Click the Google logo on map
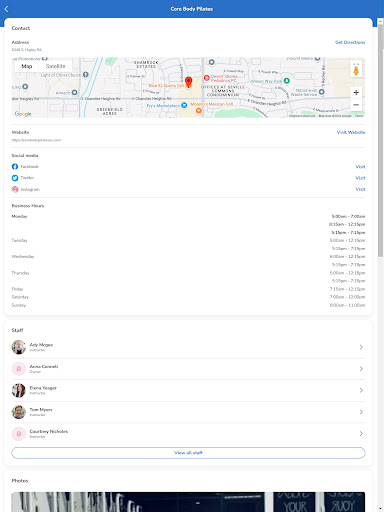The image size is (384, 512). (23, 114)
